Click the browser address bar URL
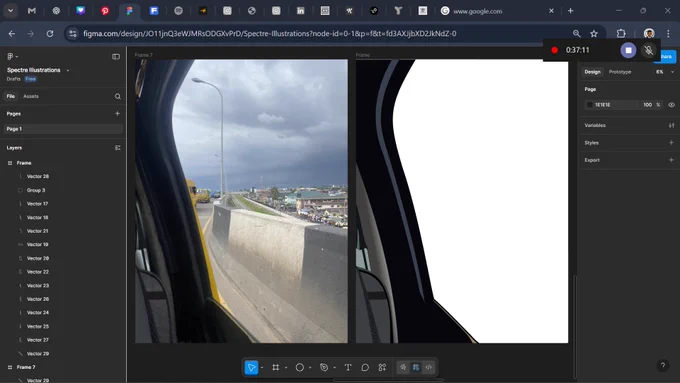680x383 pixels. click(270, 33)
